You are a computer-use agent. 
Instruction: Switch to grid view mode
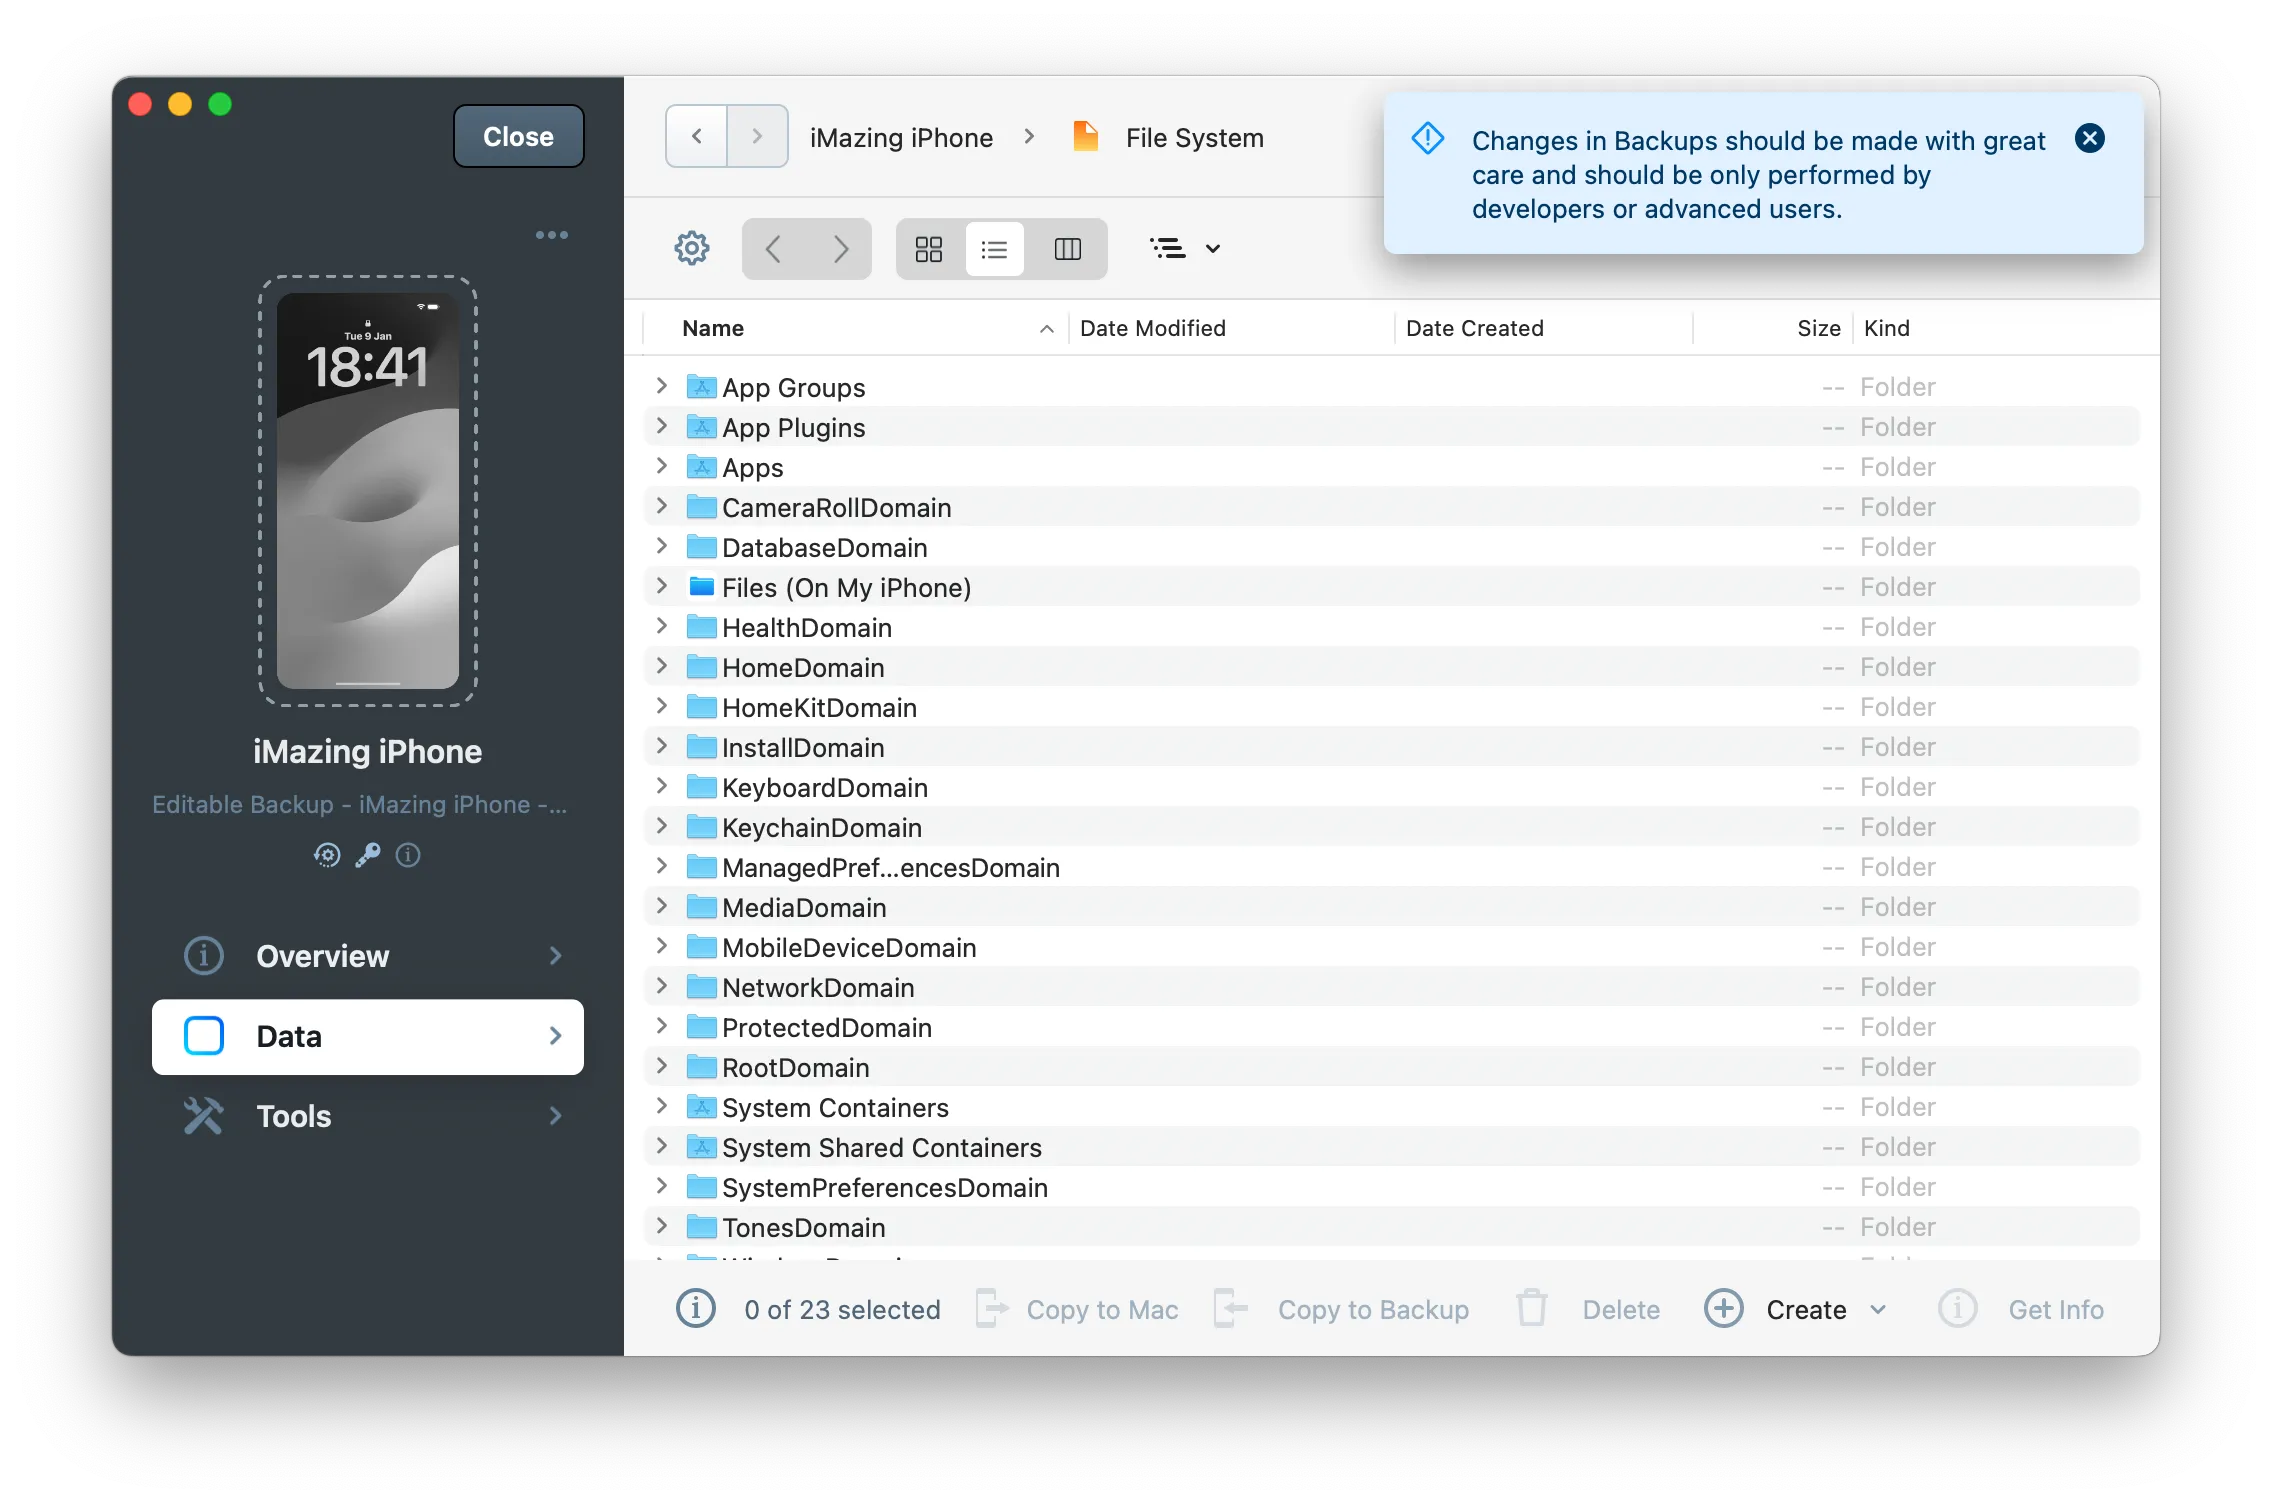click(928, 248)
